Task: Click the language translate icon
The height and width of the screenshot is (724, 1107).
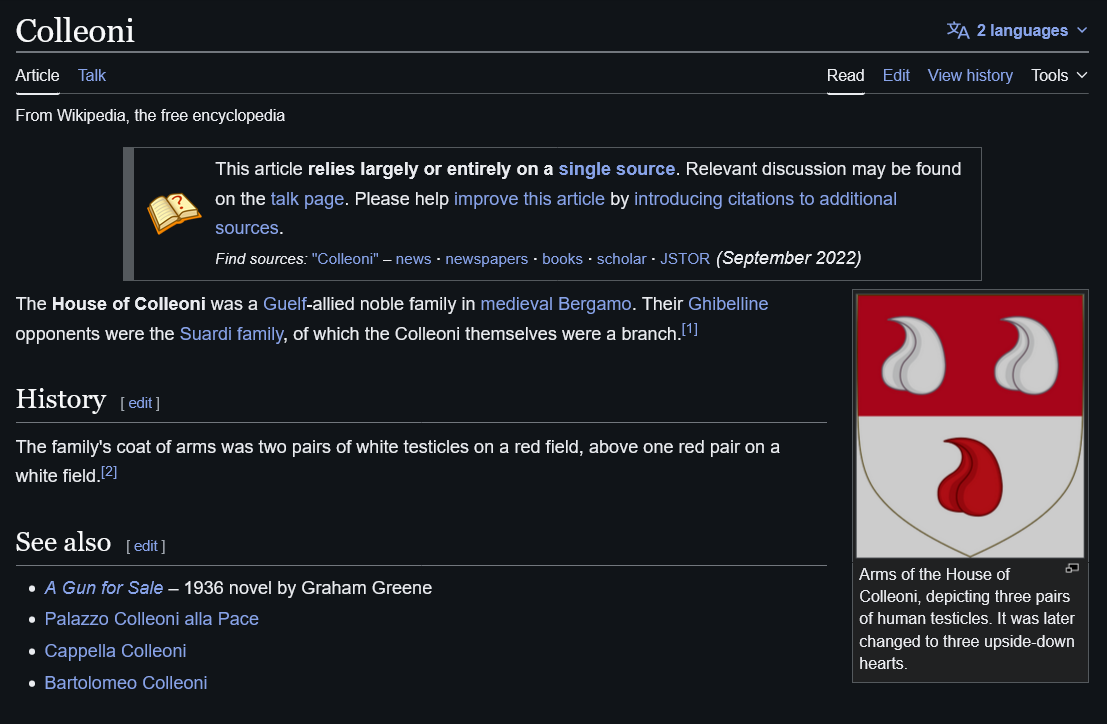Action: pos(957,30)
